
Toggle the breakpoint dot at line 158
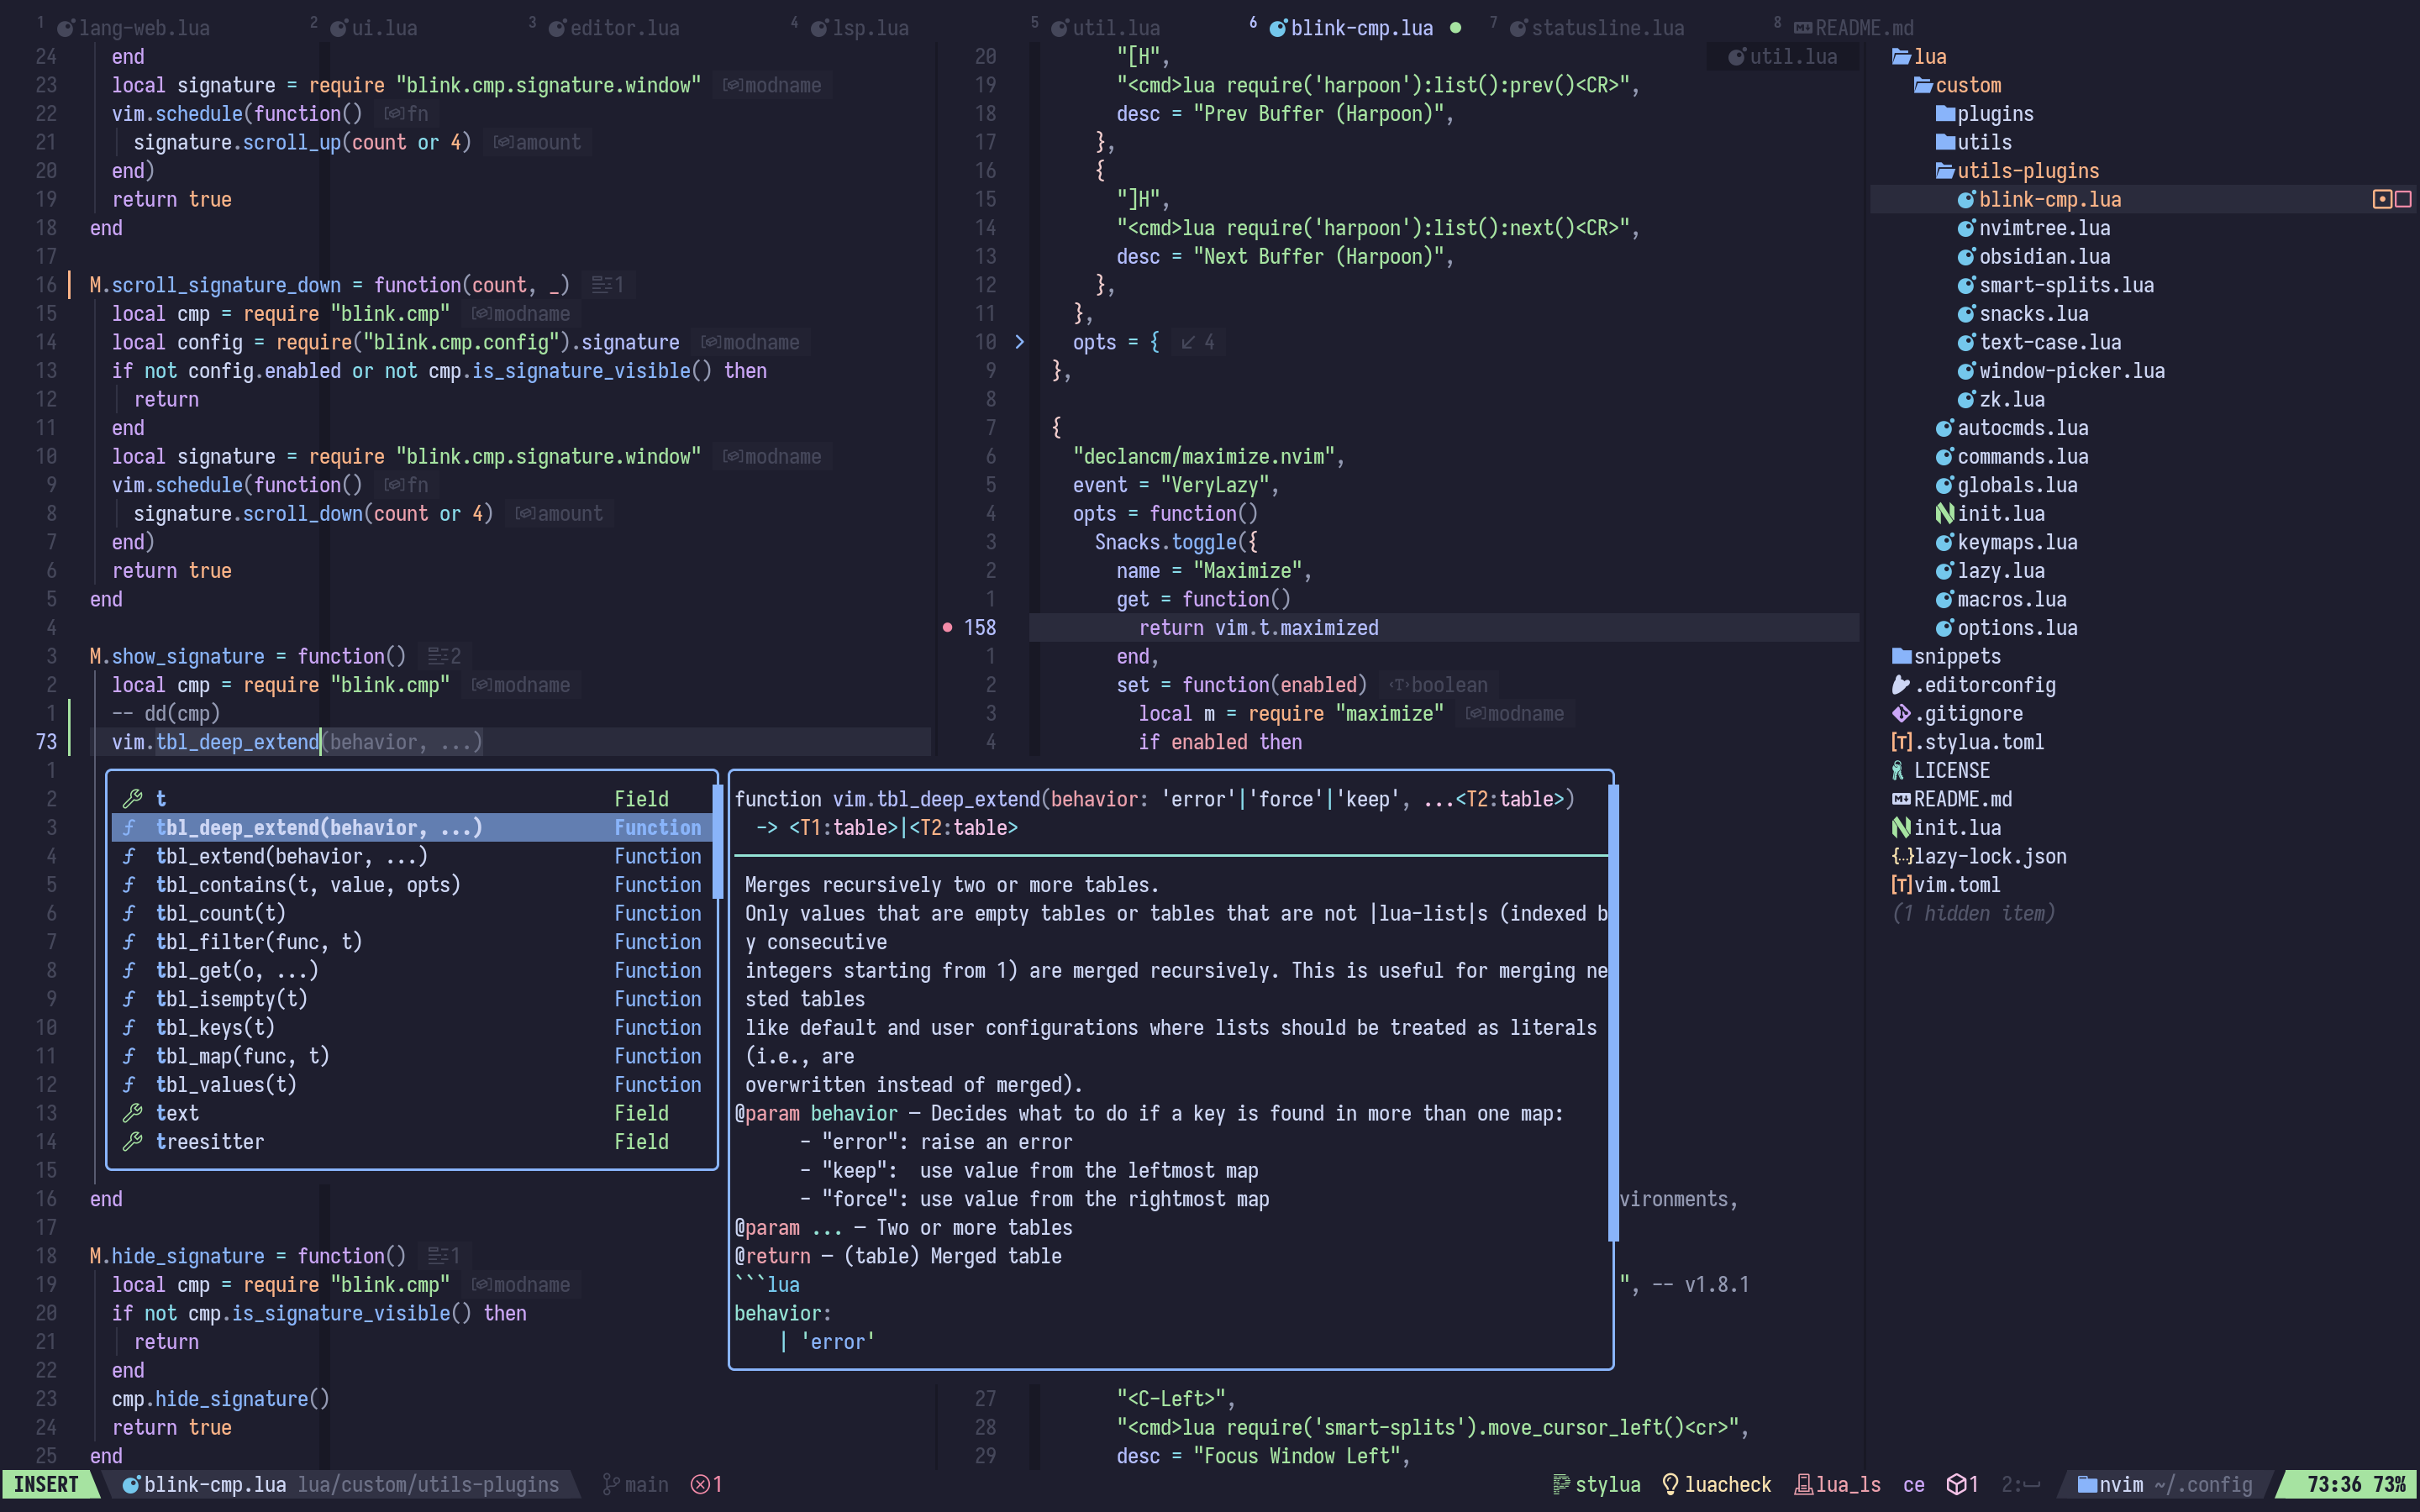coord(947,628)
